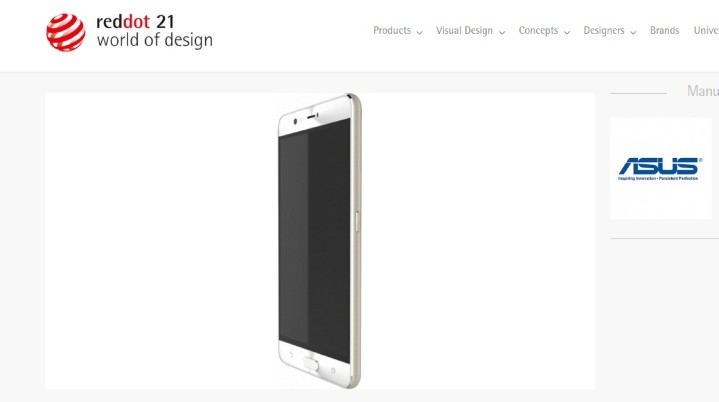Expand the chevron next to Products
The image size is (719, 402).
tap(420, 32)
